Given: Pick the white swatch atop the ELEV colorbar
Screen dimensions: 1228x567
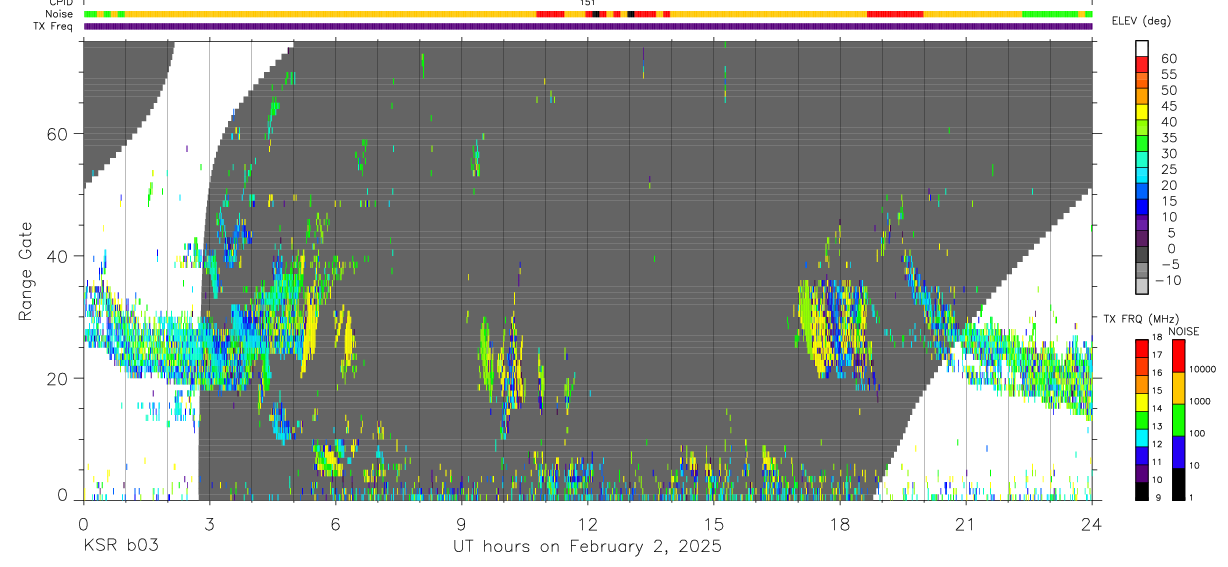Looking at the screenshot, I should coord(1142,49).
